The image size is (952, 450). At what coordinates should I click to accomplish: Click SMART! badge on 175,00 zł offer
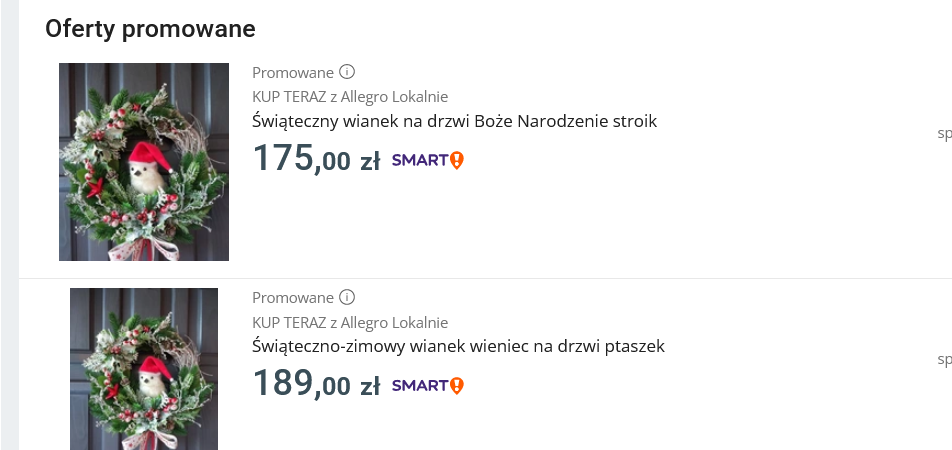(x=428, y=160)
